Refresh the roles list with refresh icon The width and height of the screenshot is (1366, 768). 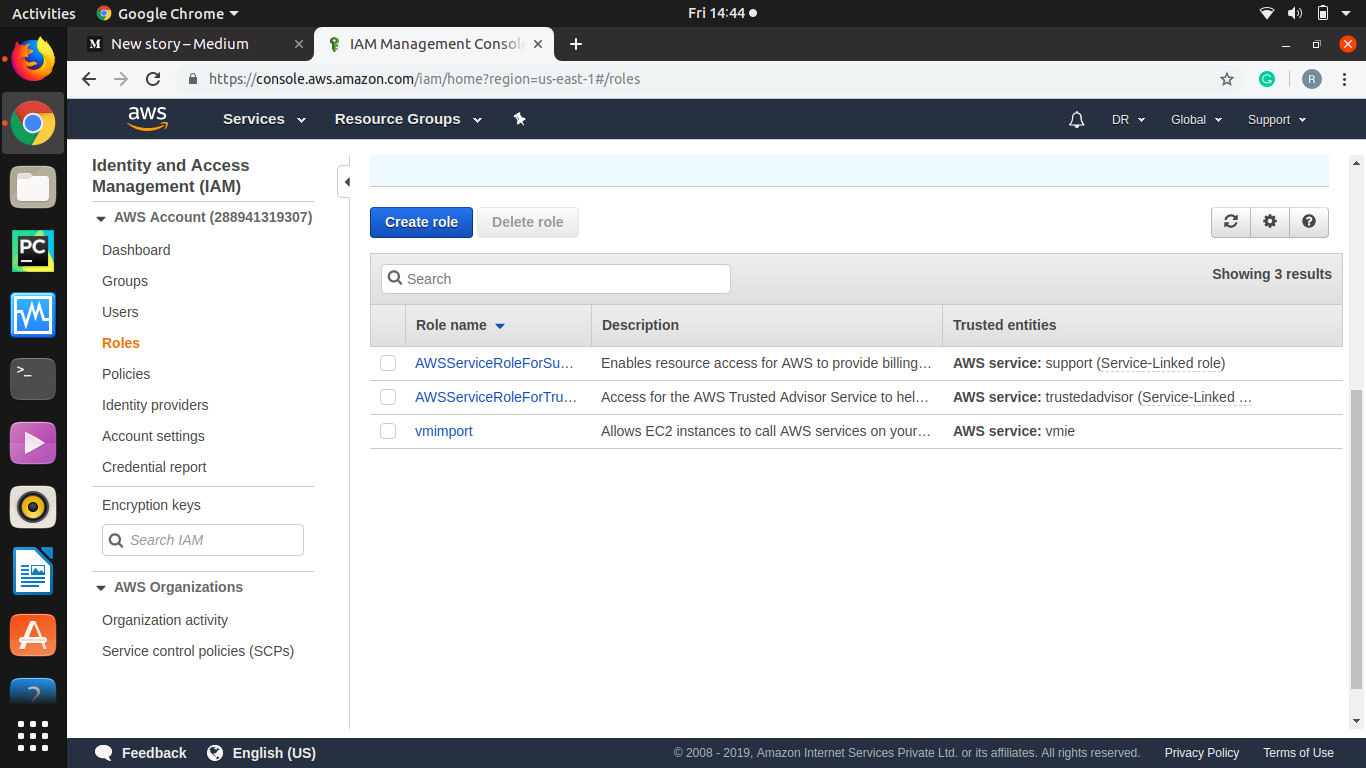point(1231,222)
